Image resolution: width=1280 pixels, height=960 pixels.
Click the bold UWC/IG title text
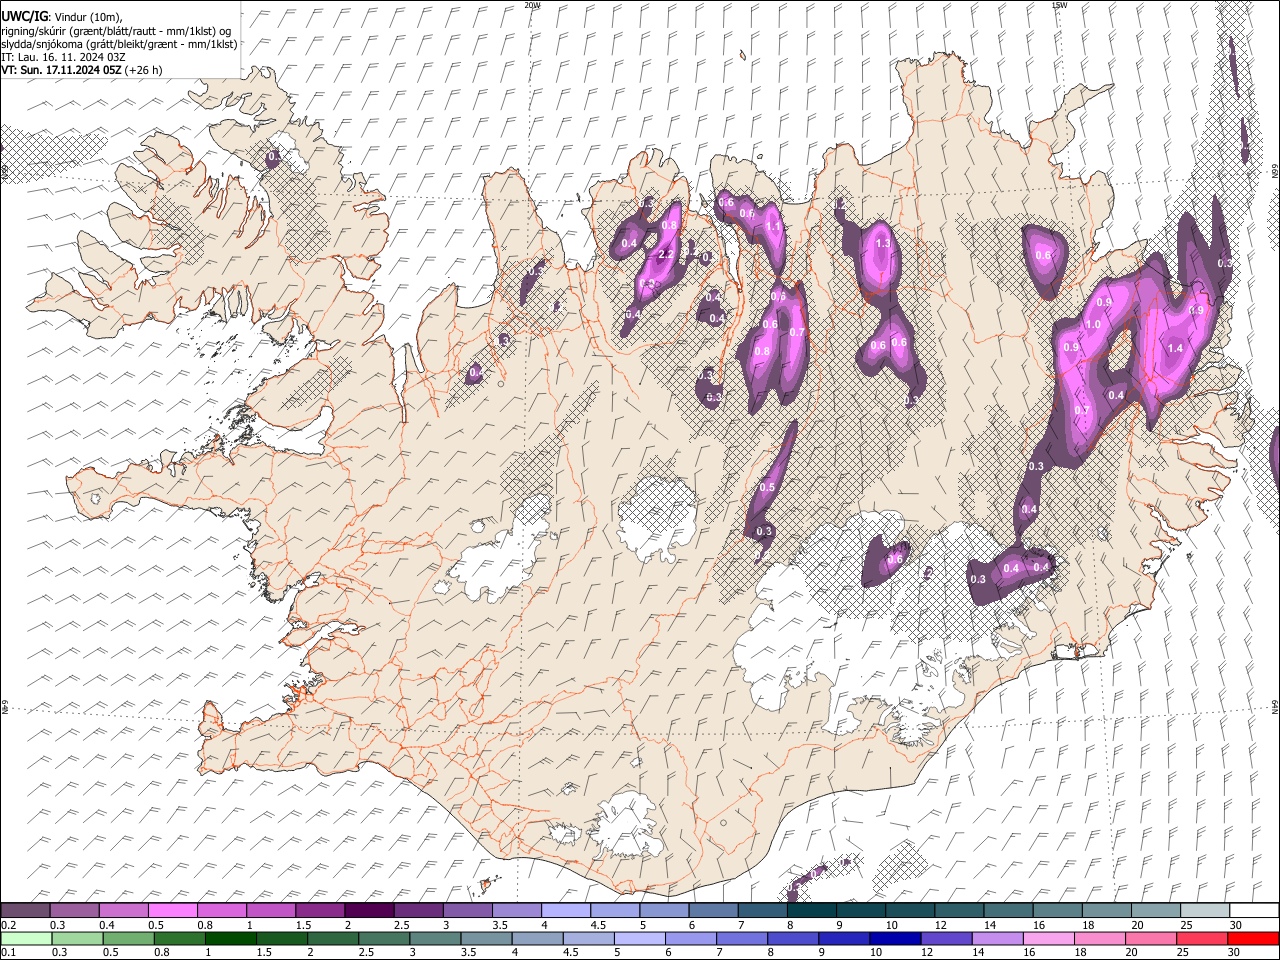[x=24, y=17]
